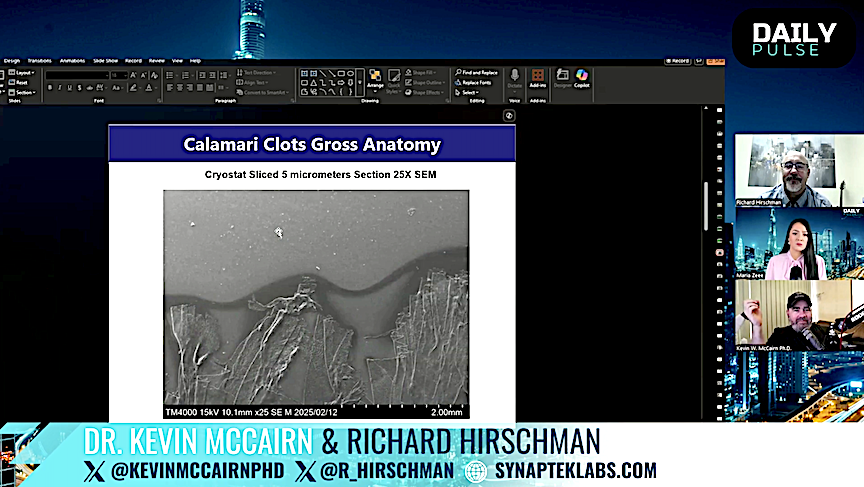Open the font name combo box
The image size is (864, 487).
pos(76,75)
